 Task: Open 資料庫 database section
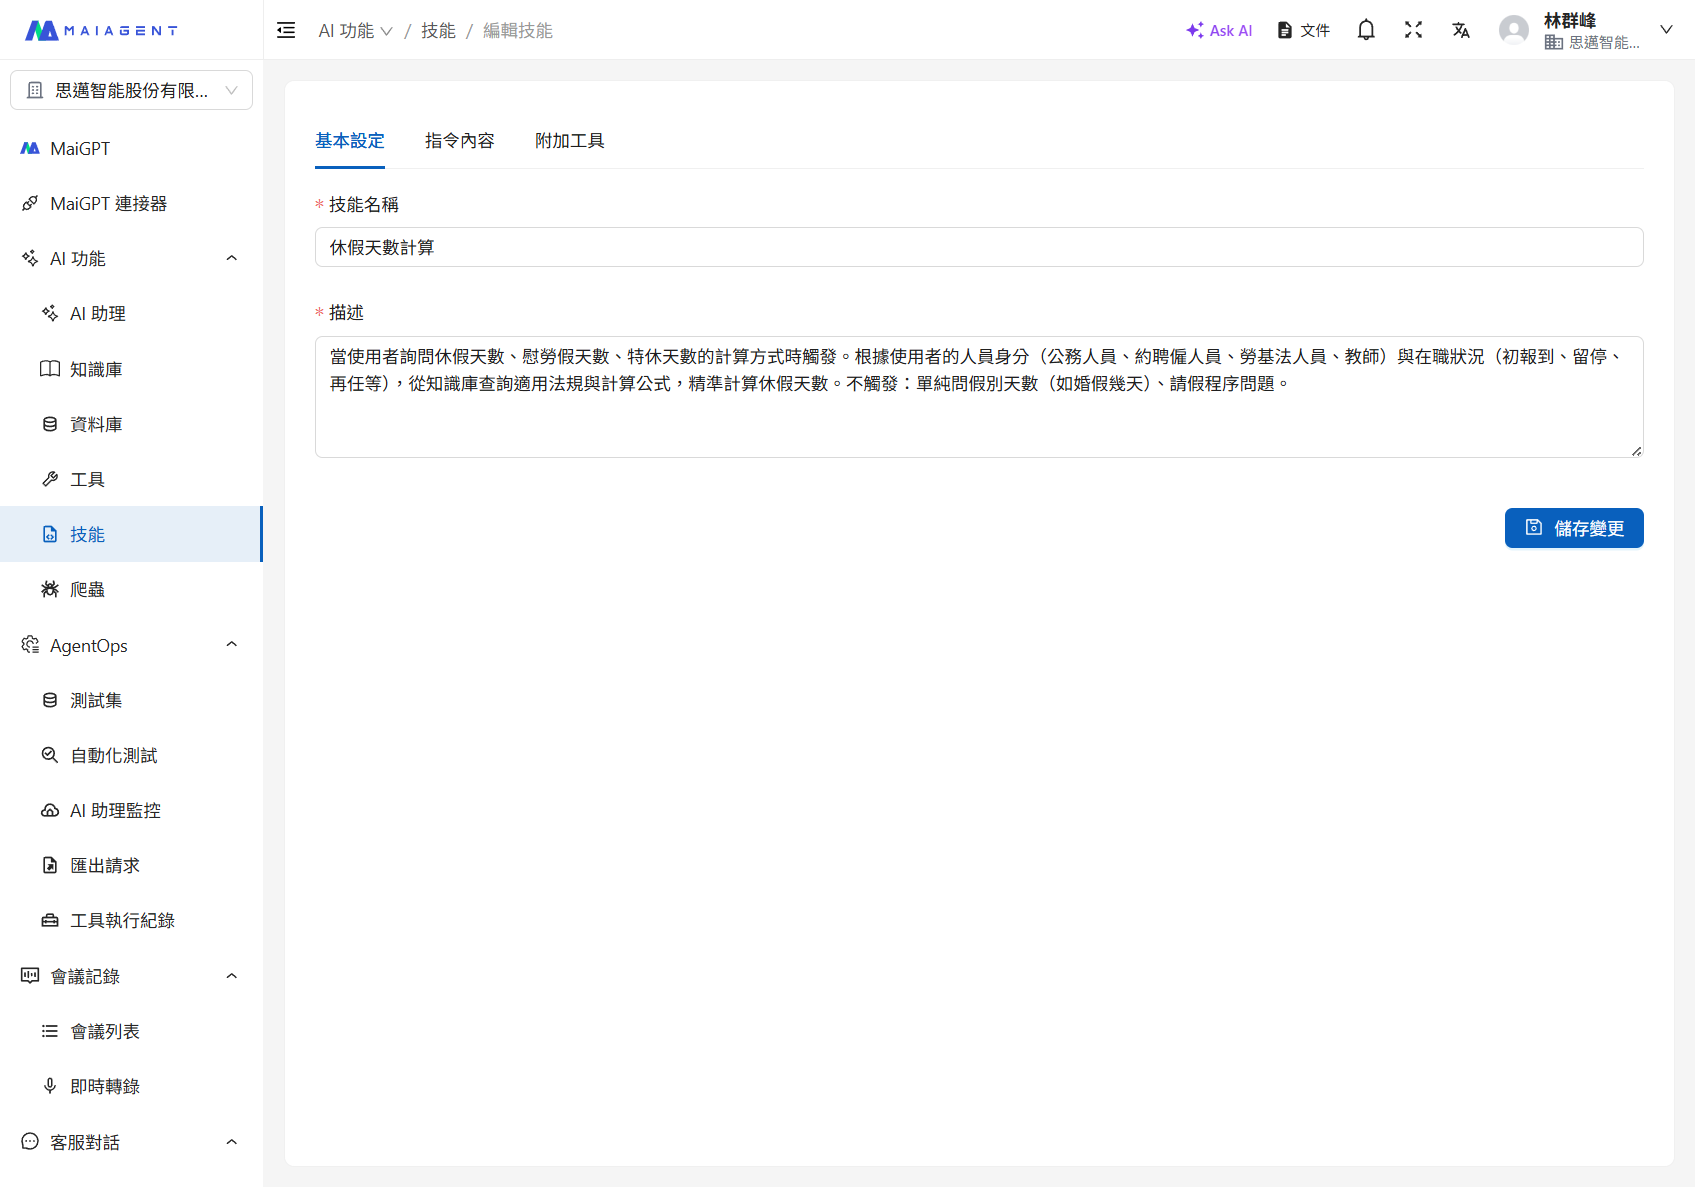pyautogui.click(x=96, y=424)
